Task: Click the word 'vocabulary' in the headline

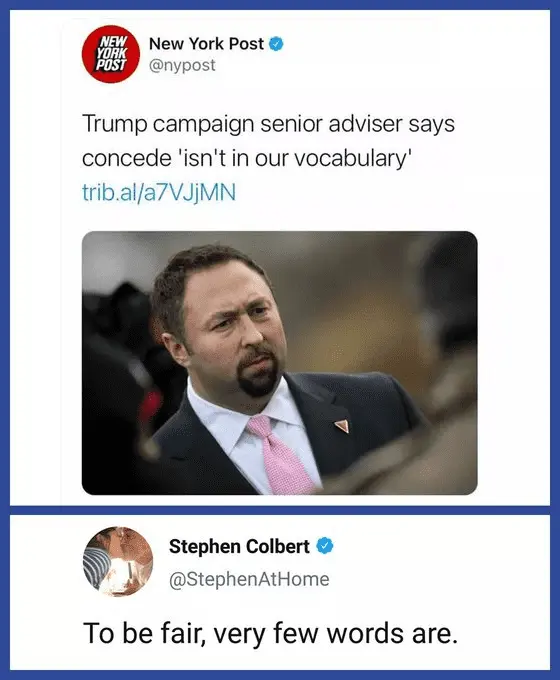Action: (x=350, y=159)
